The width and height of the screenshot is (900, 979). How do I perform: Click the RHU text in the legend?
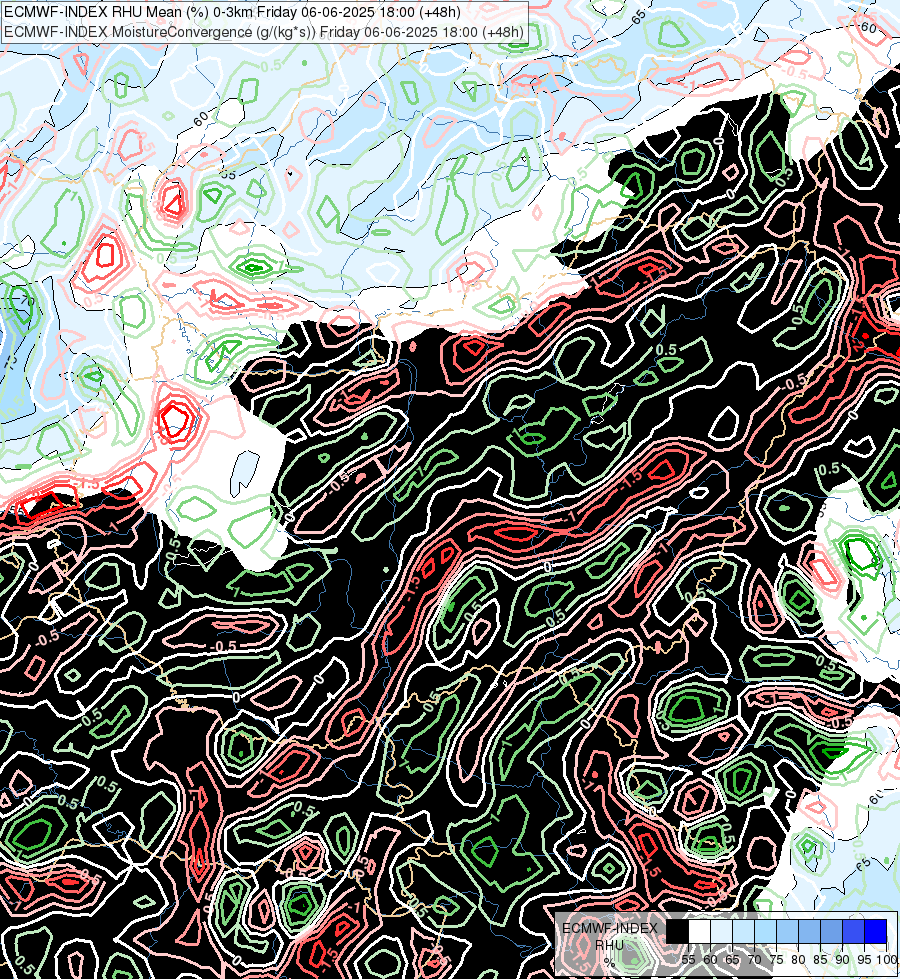609,945
